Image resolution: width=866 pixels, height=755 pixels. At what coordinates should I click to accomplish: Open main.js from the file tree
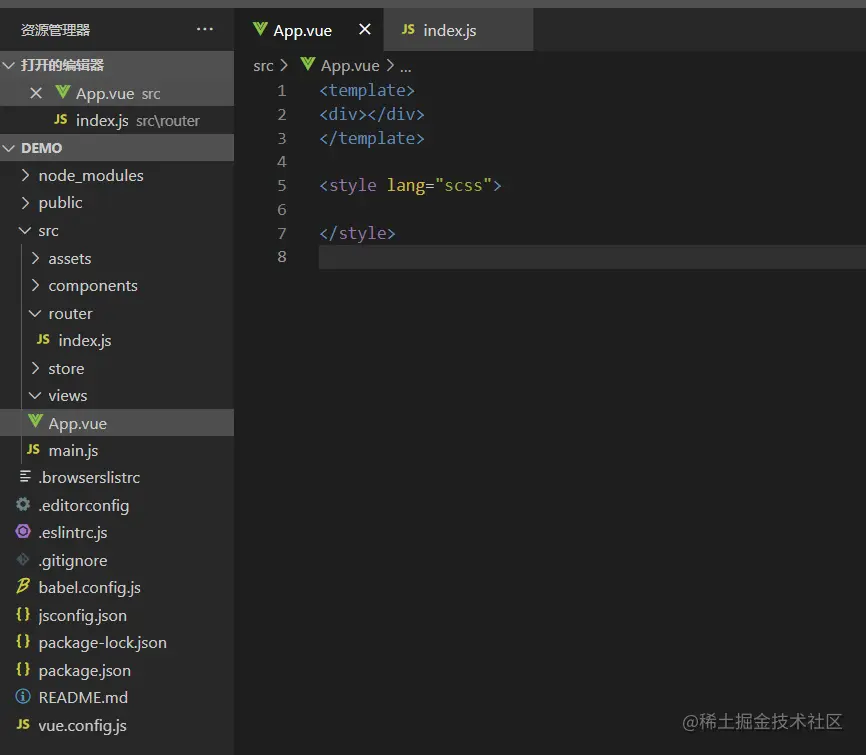coord(73,450)
